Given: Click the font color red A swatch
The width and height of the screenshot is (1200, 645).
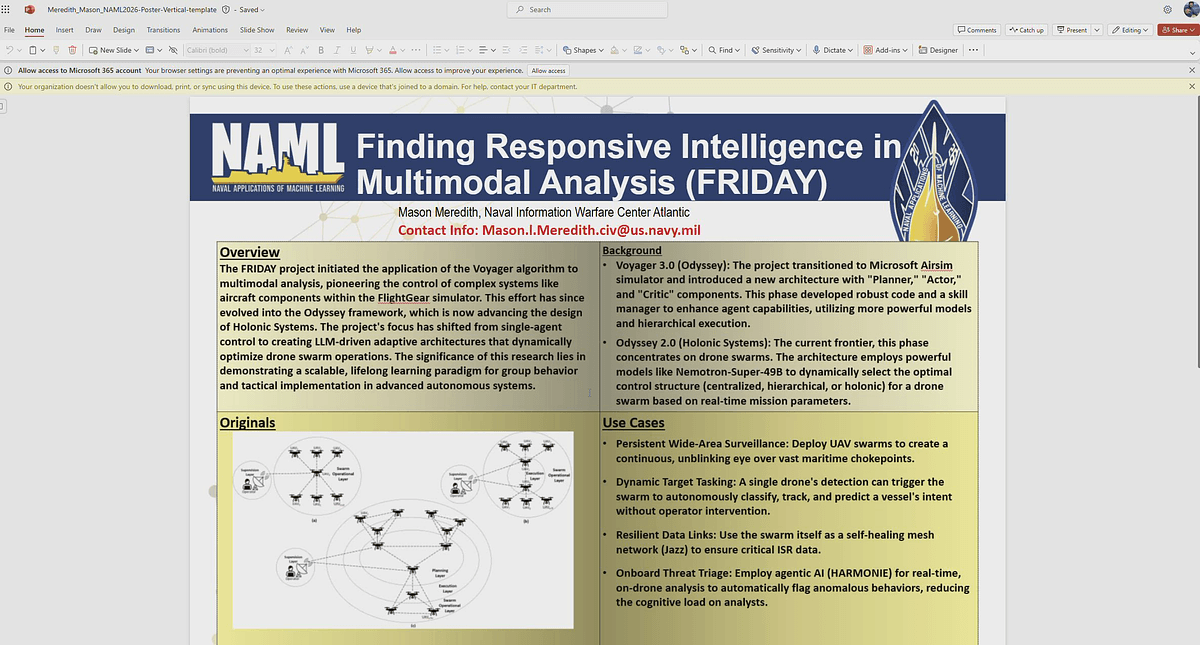Looking at the screenshot, I should (391, 49).
